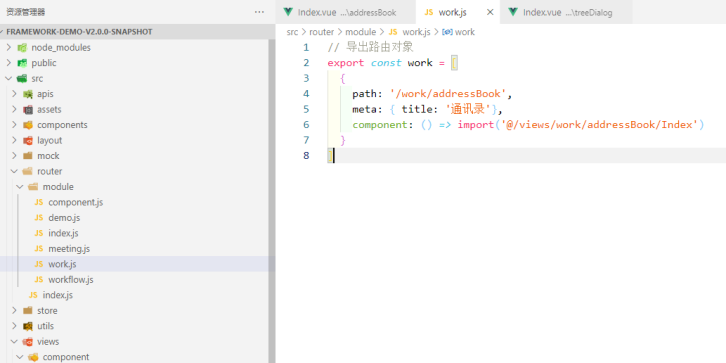Click the layout folder icon
Image resolution: width=726 pixels, height=363 pixels.
pyautogui.click(x=28, y=140)
